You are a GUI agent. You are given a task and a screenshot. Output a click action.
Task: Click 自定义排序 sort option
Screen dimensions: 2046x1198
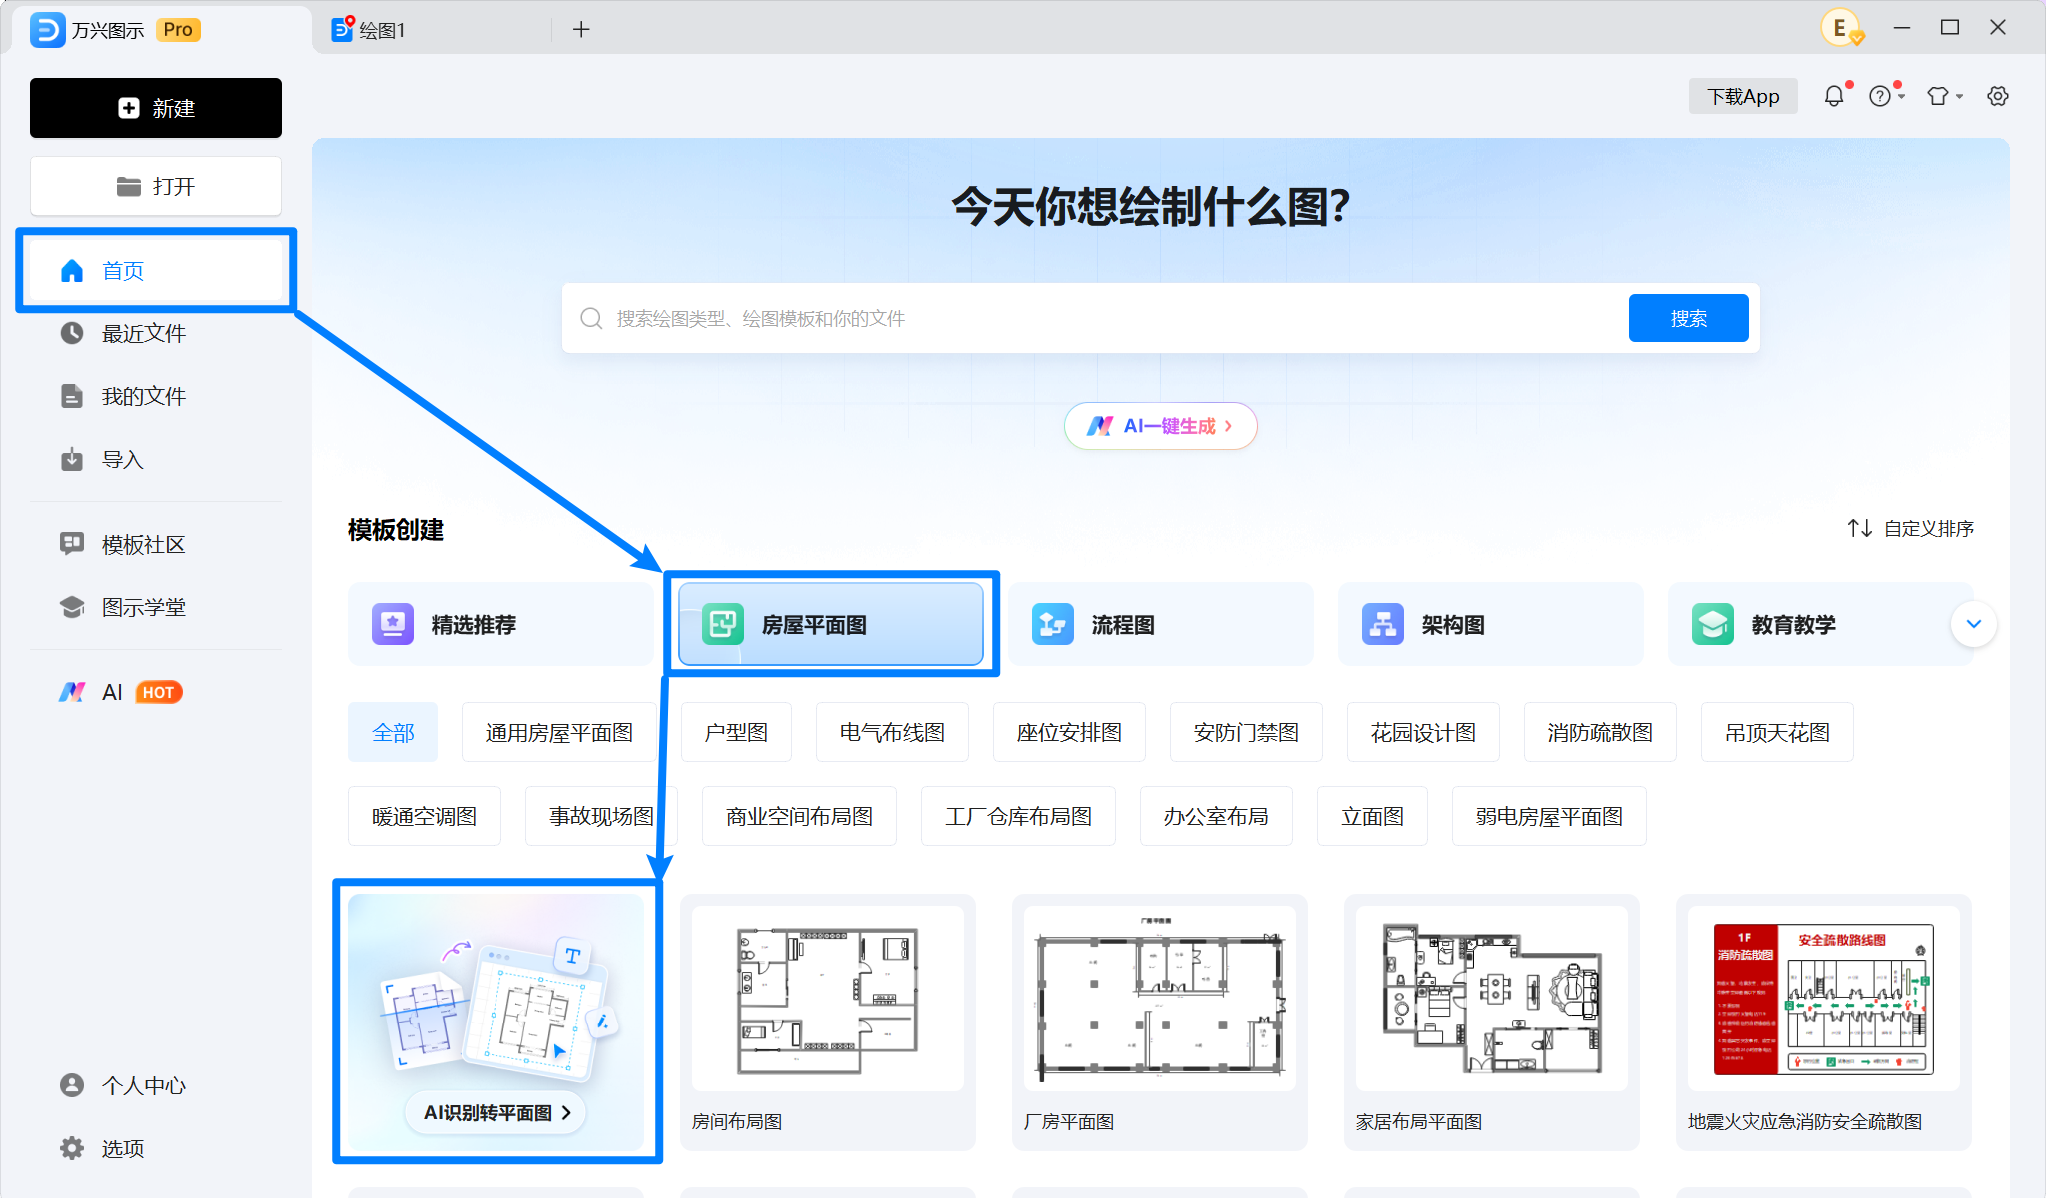(x=1910, y=528)
